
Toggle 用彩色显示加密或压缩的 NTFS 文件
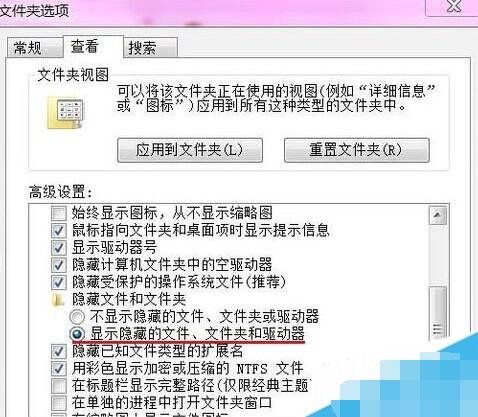point(58,368)
